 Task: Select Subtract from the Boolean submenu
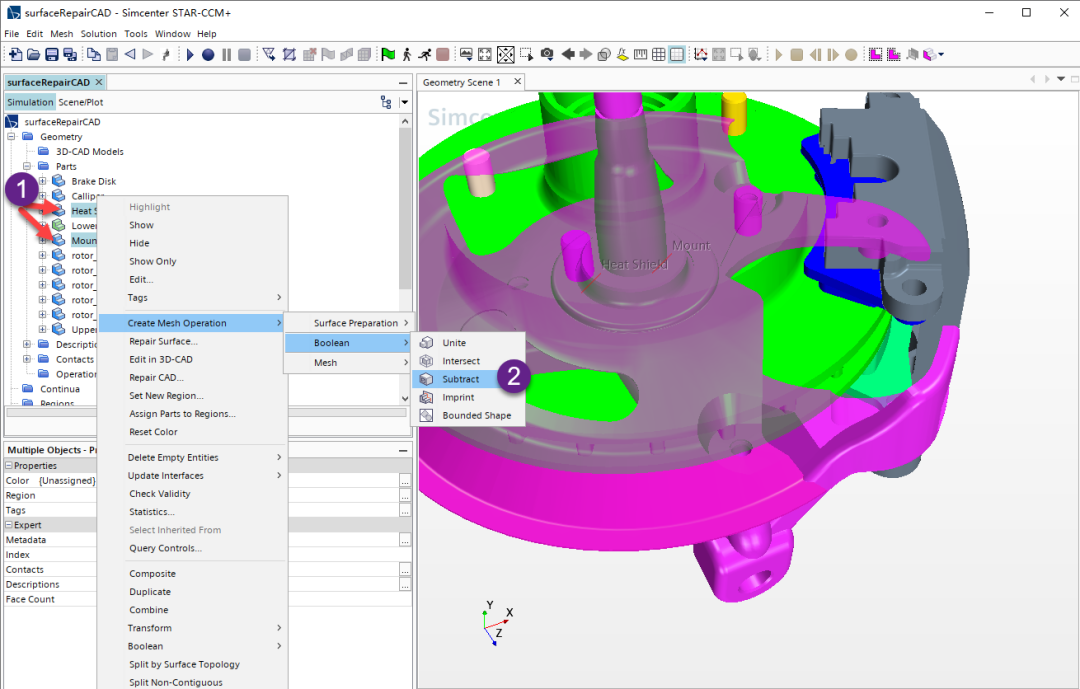coord(468,379)
